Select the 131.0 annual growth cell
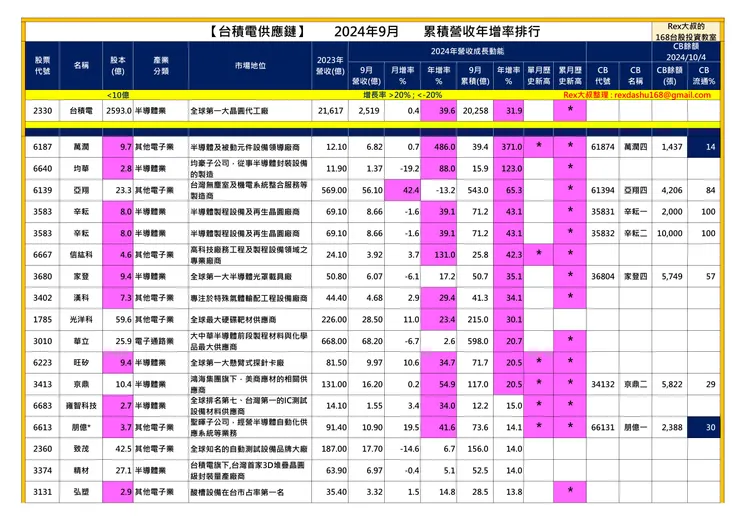 pyautogui.click(x=439, y=255)
